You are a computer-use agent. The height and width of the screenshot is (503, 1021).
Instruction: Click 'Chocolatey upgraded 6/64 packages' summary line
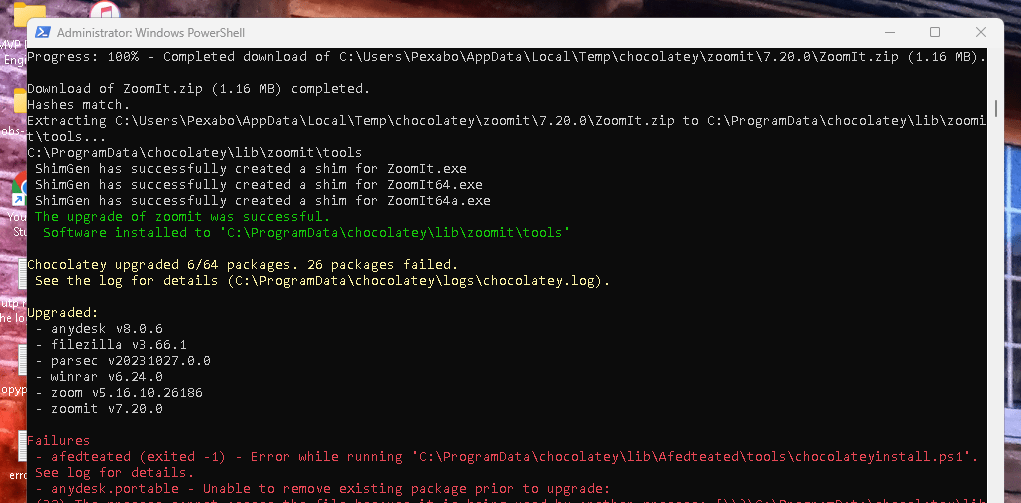(x=243, y=265)
